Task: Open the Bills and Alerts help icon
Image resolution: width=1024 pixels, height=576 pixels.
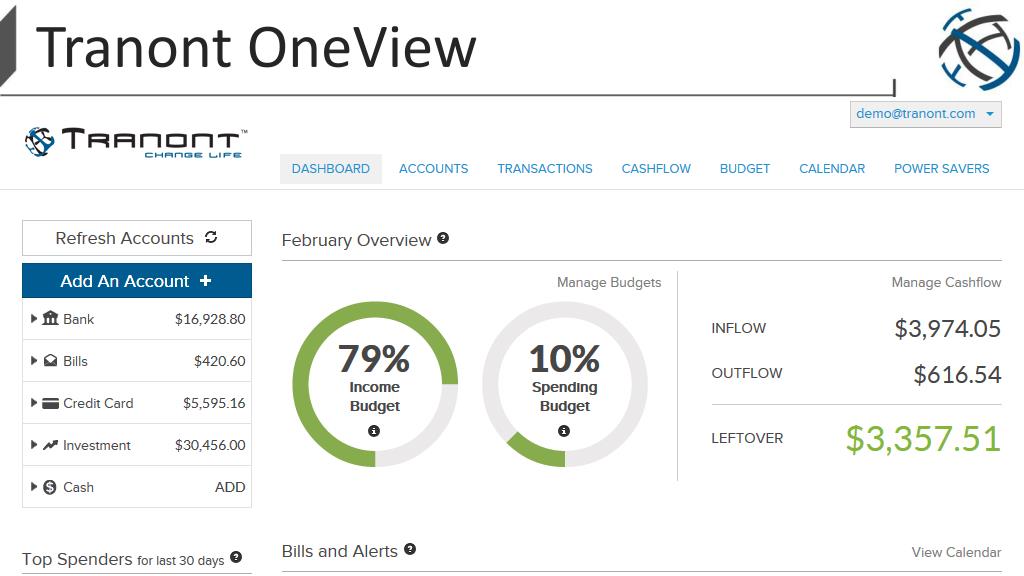Action: (x=409, y=549)
